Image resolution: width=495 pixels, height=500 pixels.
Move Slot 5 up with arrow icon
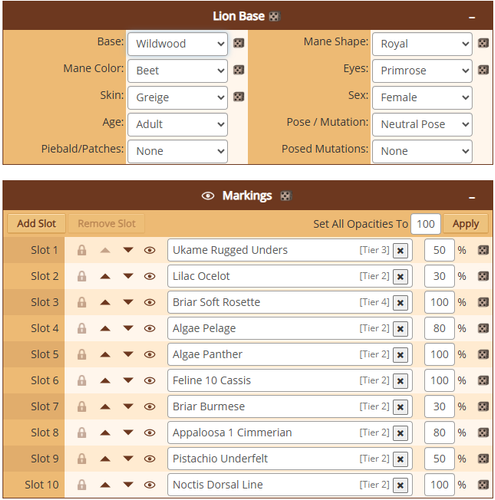pos(105,354)
